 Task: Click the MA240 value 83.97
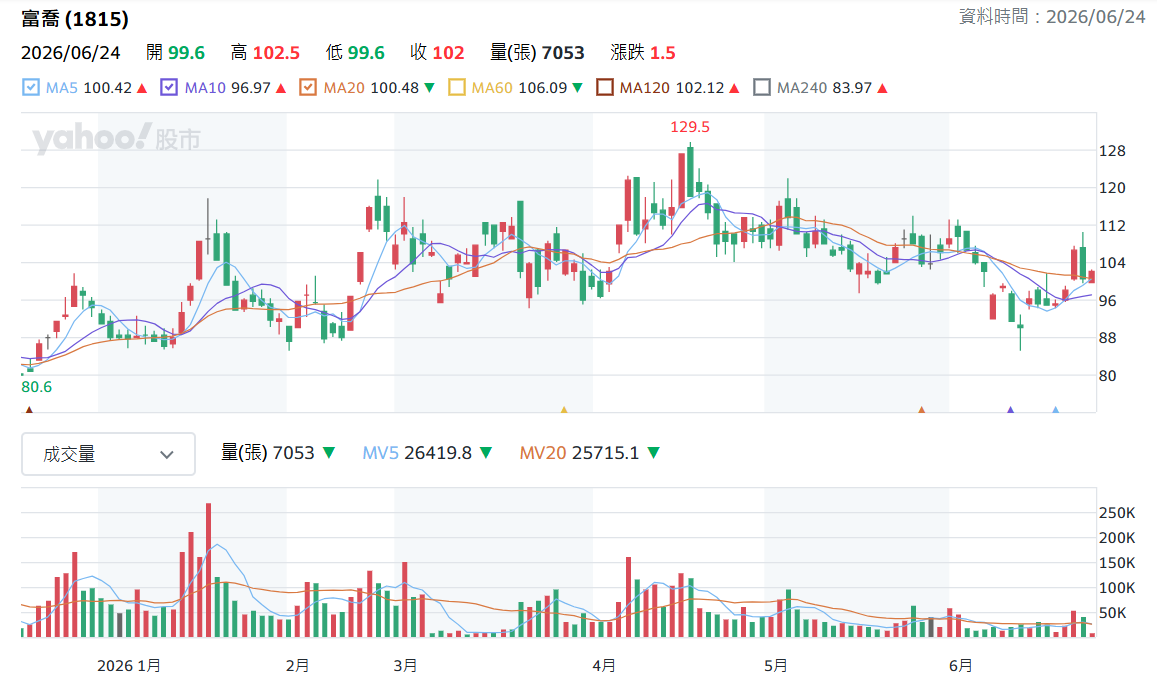pos(852,88)
